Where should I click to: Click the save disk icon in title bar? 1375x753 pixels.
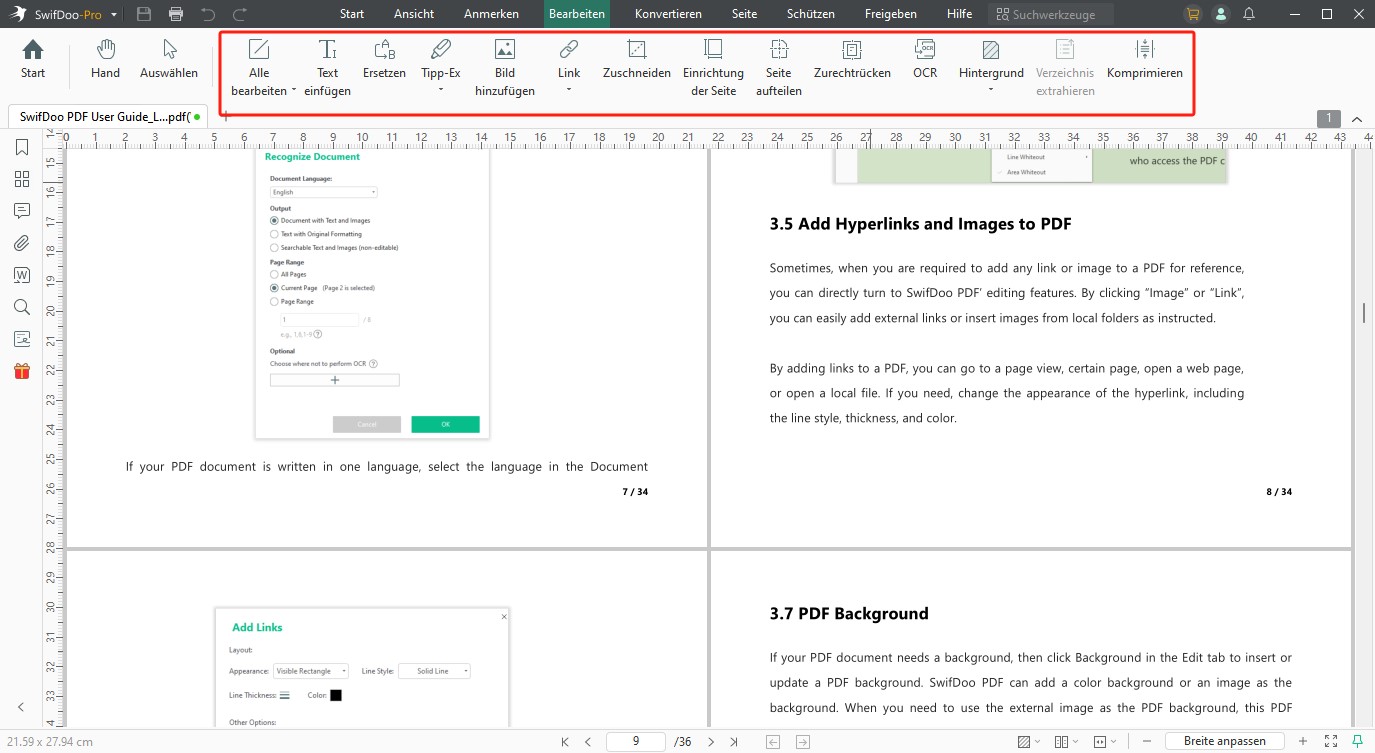point(144,14)
